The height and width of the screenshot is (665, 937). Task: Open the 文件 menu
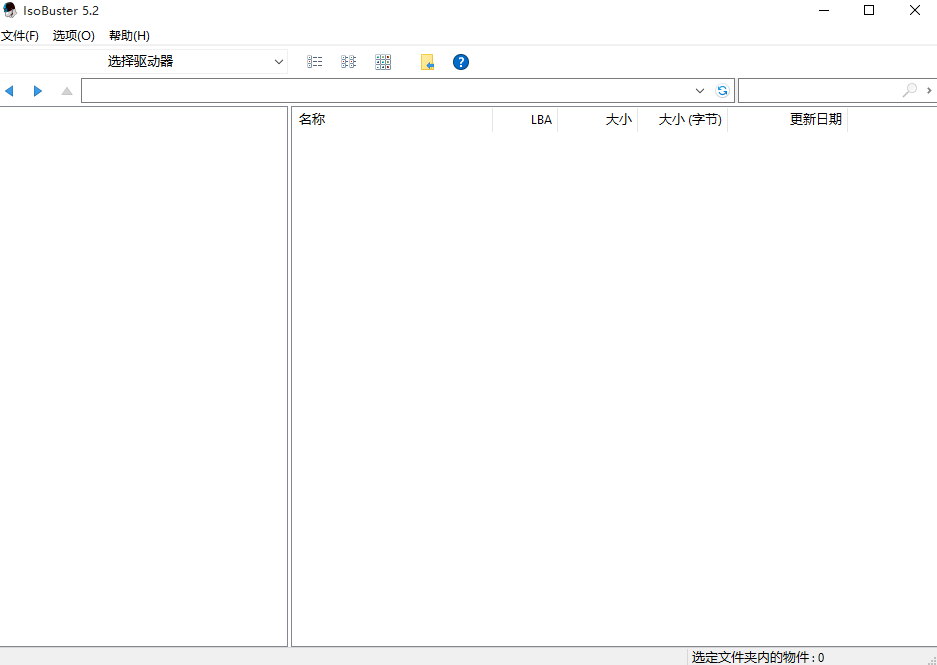click(x=21, y=35)
